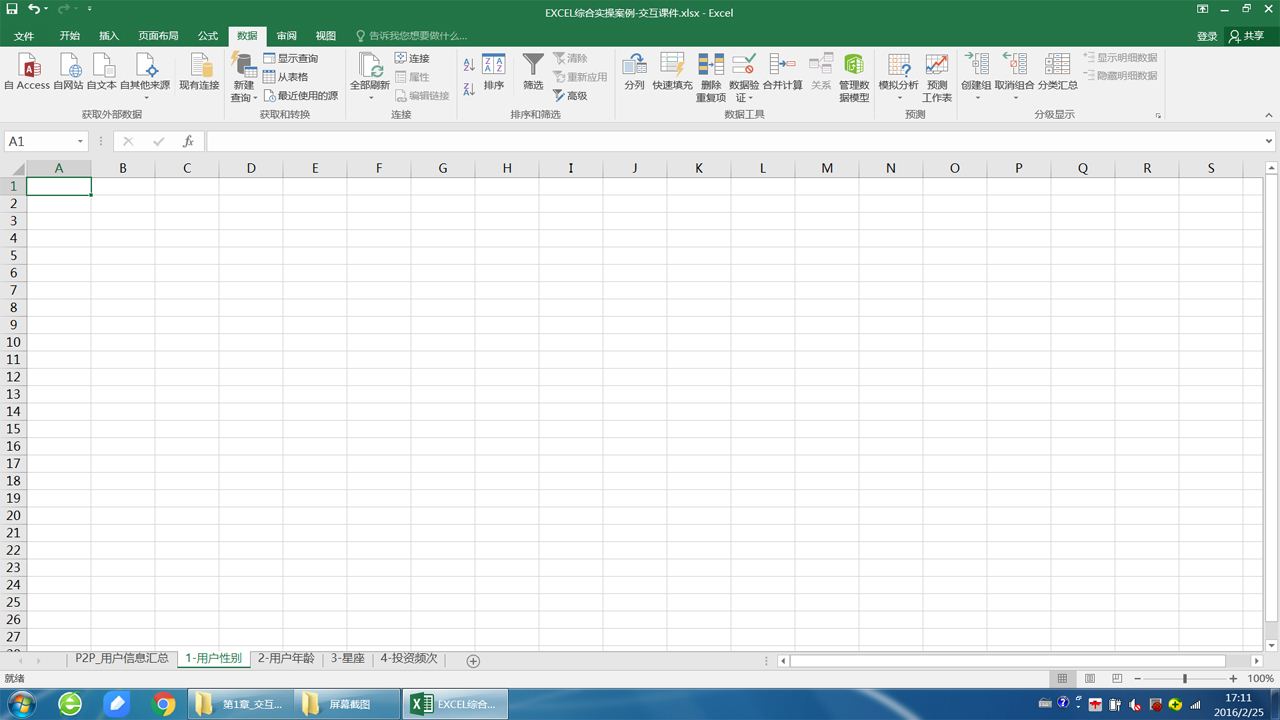The height and width of the screenshot is (720, 1280).
Task: Click the 共享 share button
Action: click(1247, 36)
